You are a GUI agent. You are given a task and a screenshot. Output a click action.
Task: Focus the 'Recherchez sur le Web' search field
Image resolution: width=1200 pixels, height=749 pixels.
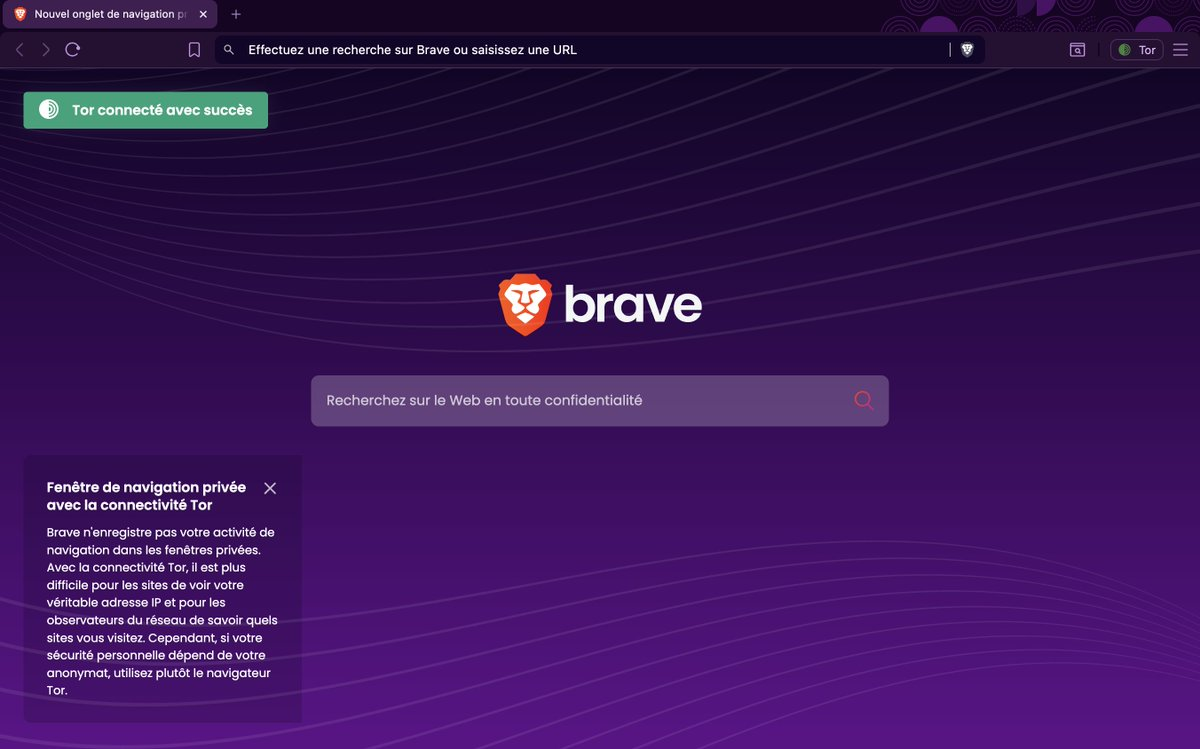pos(580,401)
